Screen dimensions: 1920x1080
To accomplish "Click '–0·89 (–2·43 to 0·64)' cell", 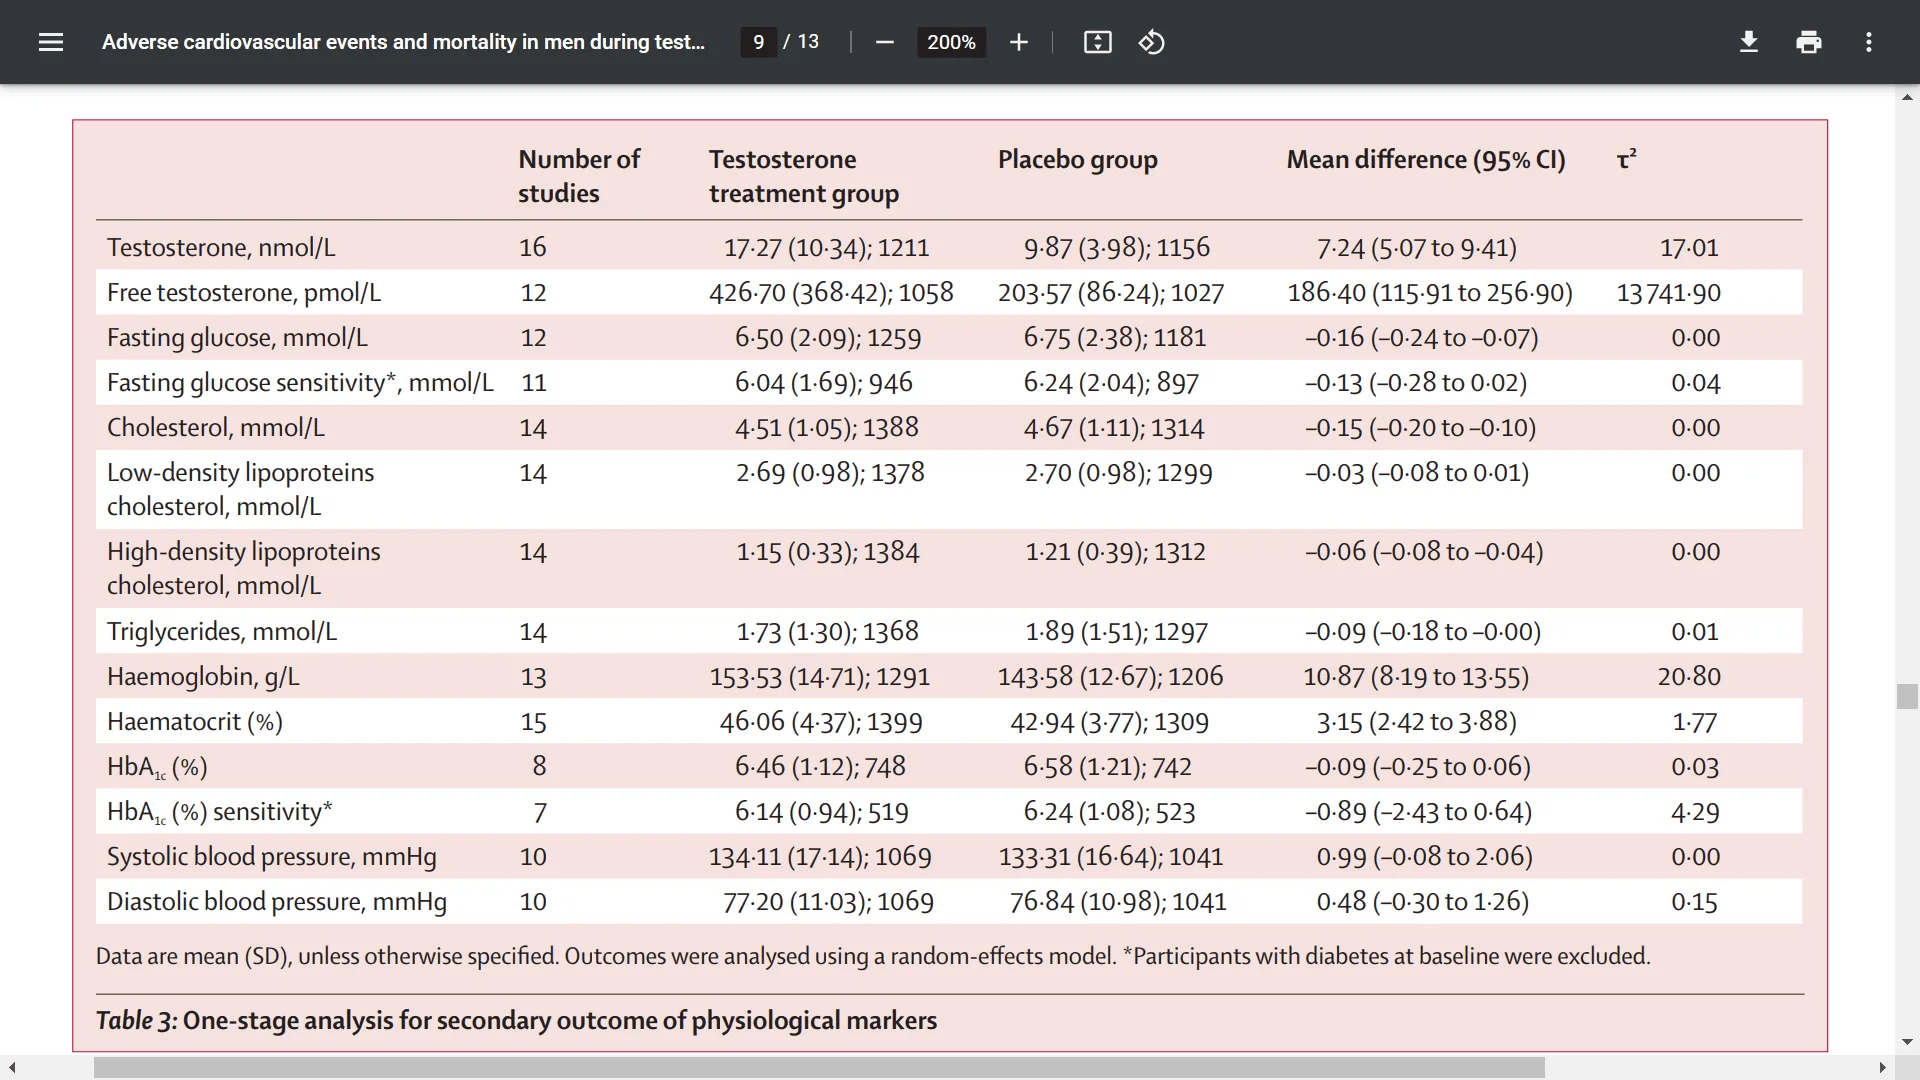I will (1419, 811).
